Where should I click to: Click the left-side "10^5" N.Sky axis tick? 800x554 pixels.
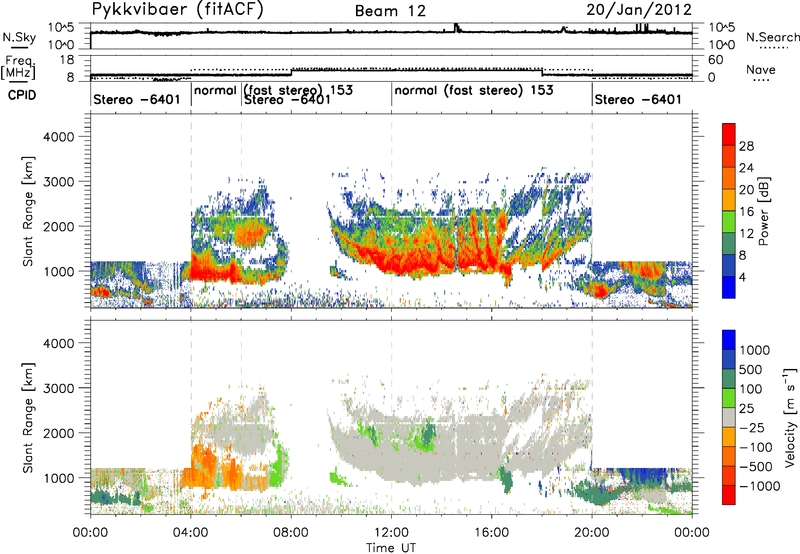[61, 27]
